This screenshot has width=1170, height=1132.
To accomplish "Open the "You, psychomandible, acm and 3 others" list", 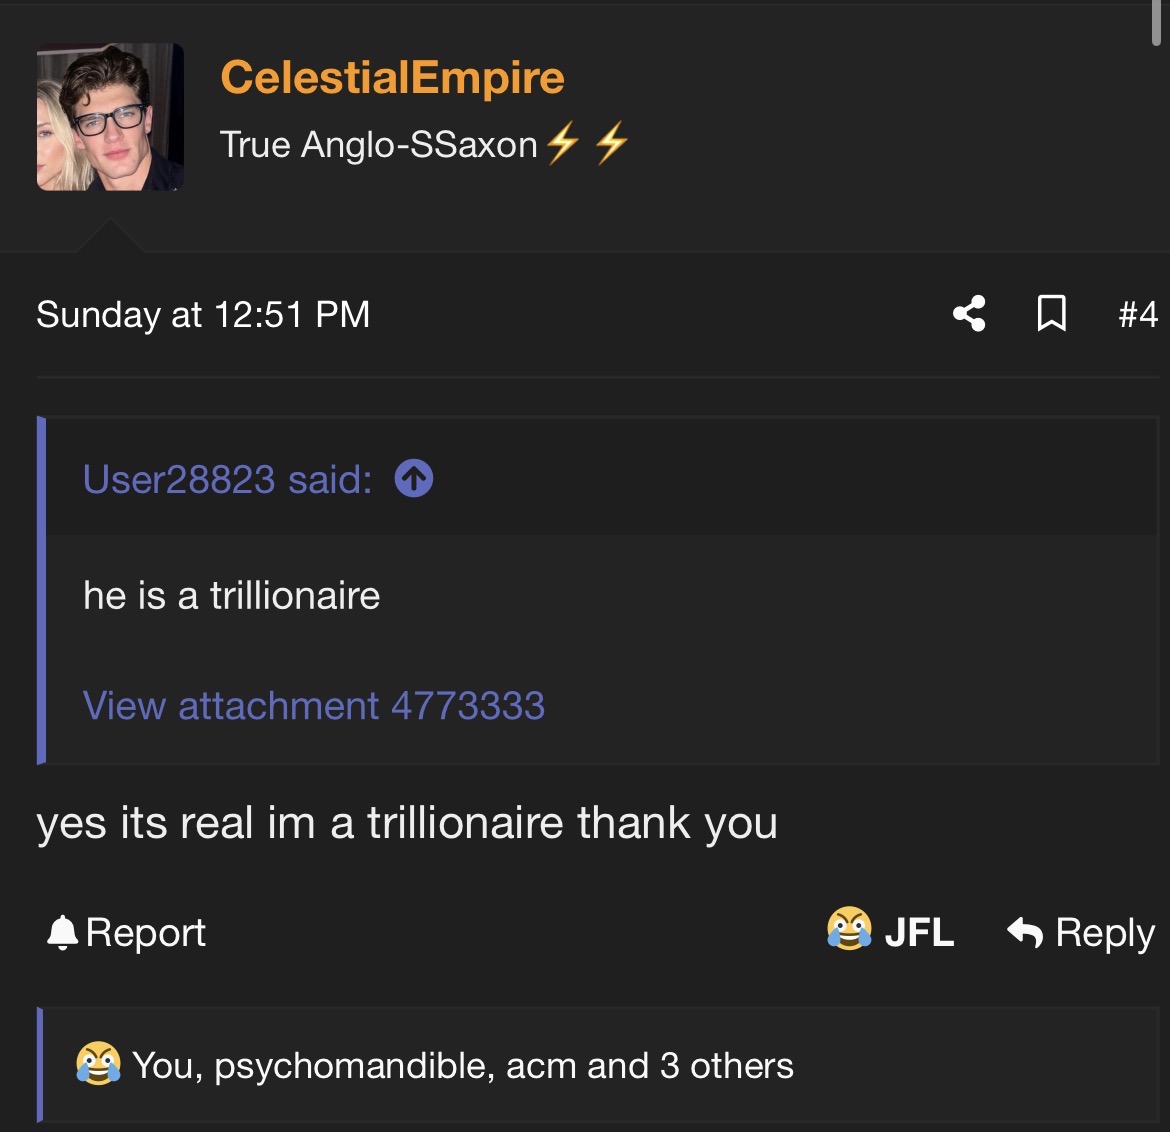I will [x=462, y=1066].
